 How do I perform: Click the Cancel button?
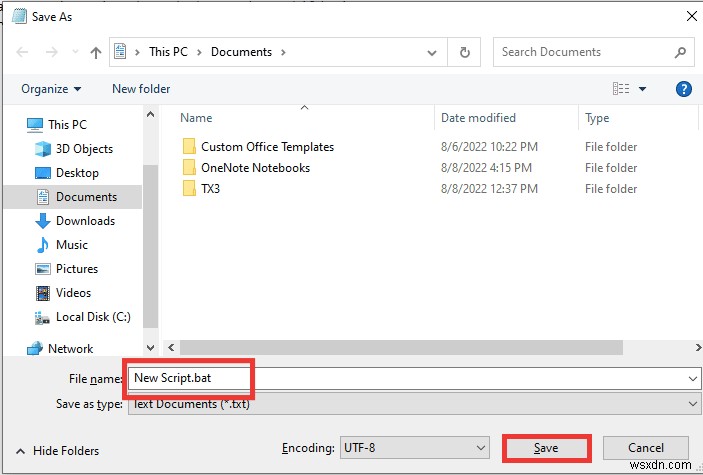coord(646,448)
